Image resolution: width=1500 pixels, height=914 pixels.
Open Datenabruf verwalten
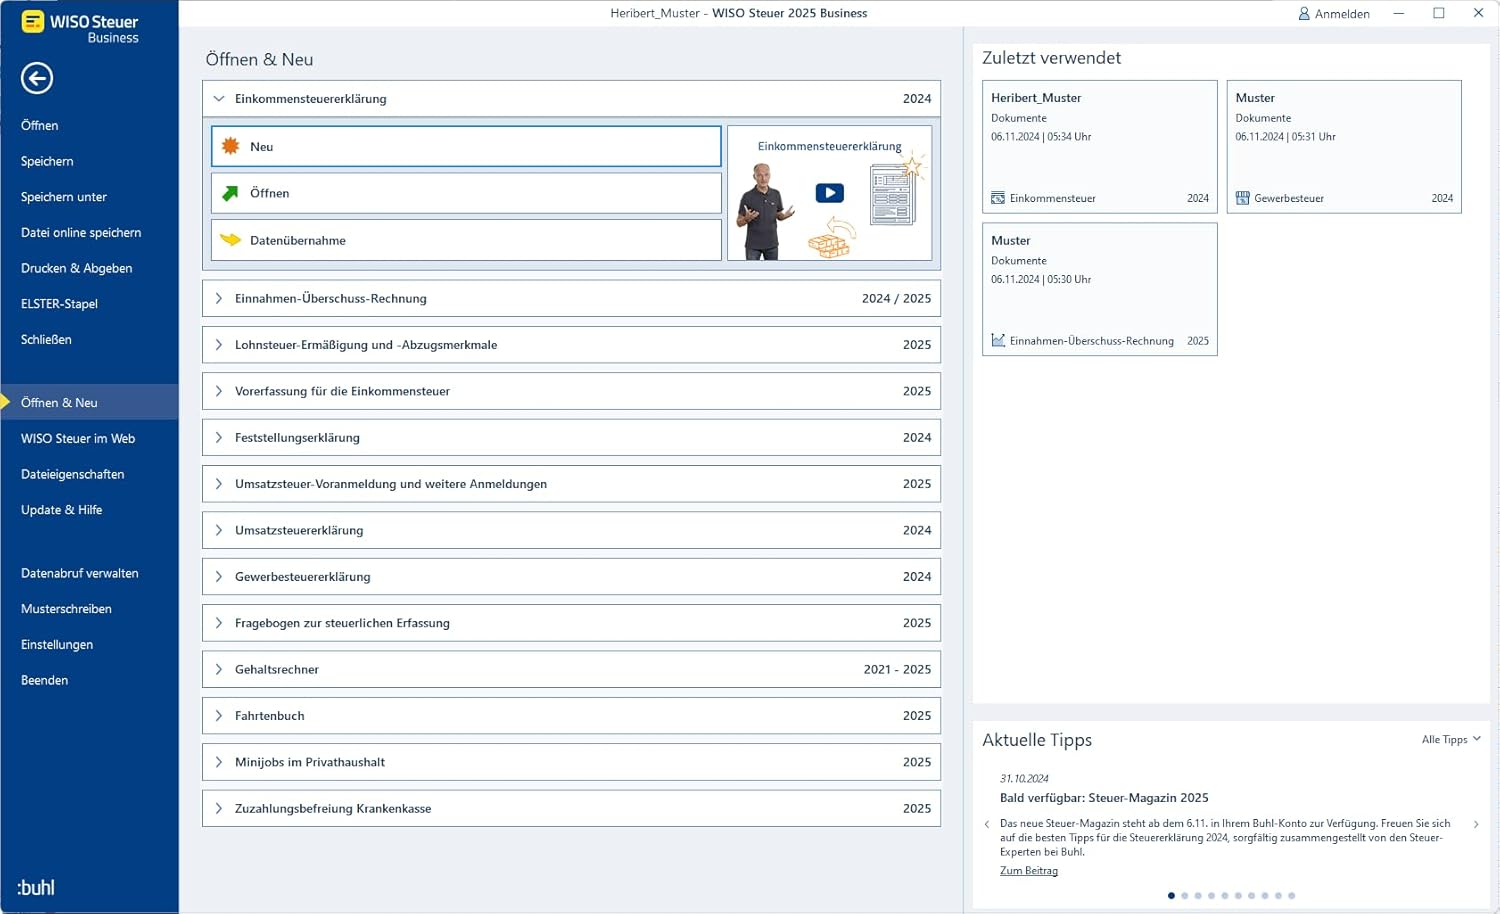coord(80,573)
